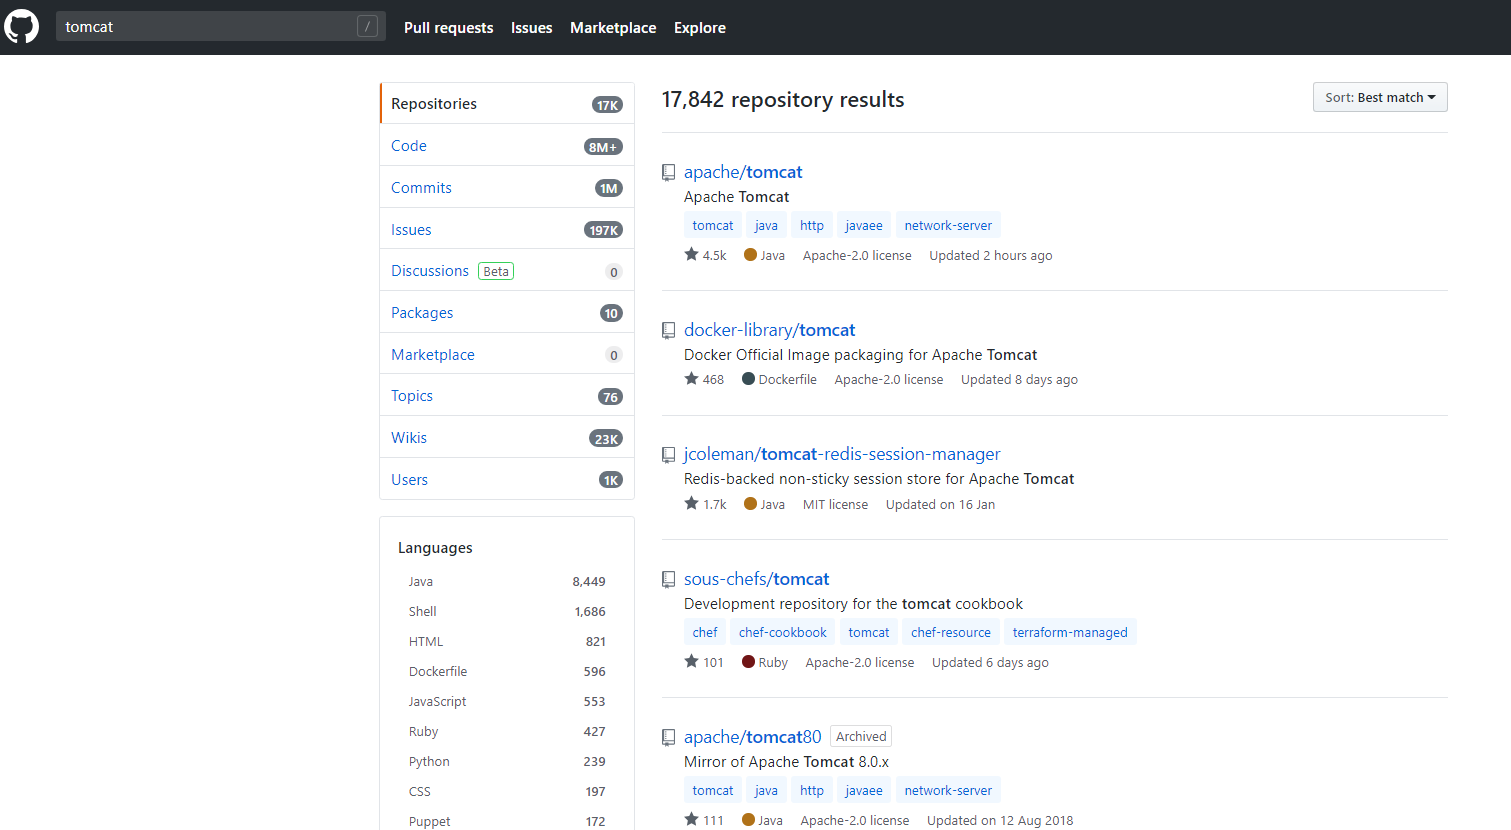This screenshot has width=1511, height=830.
Task: Open the jcoleman/tomcat-redis-session-manager repository
Action: [842, 454]
